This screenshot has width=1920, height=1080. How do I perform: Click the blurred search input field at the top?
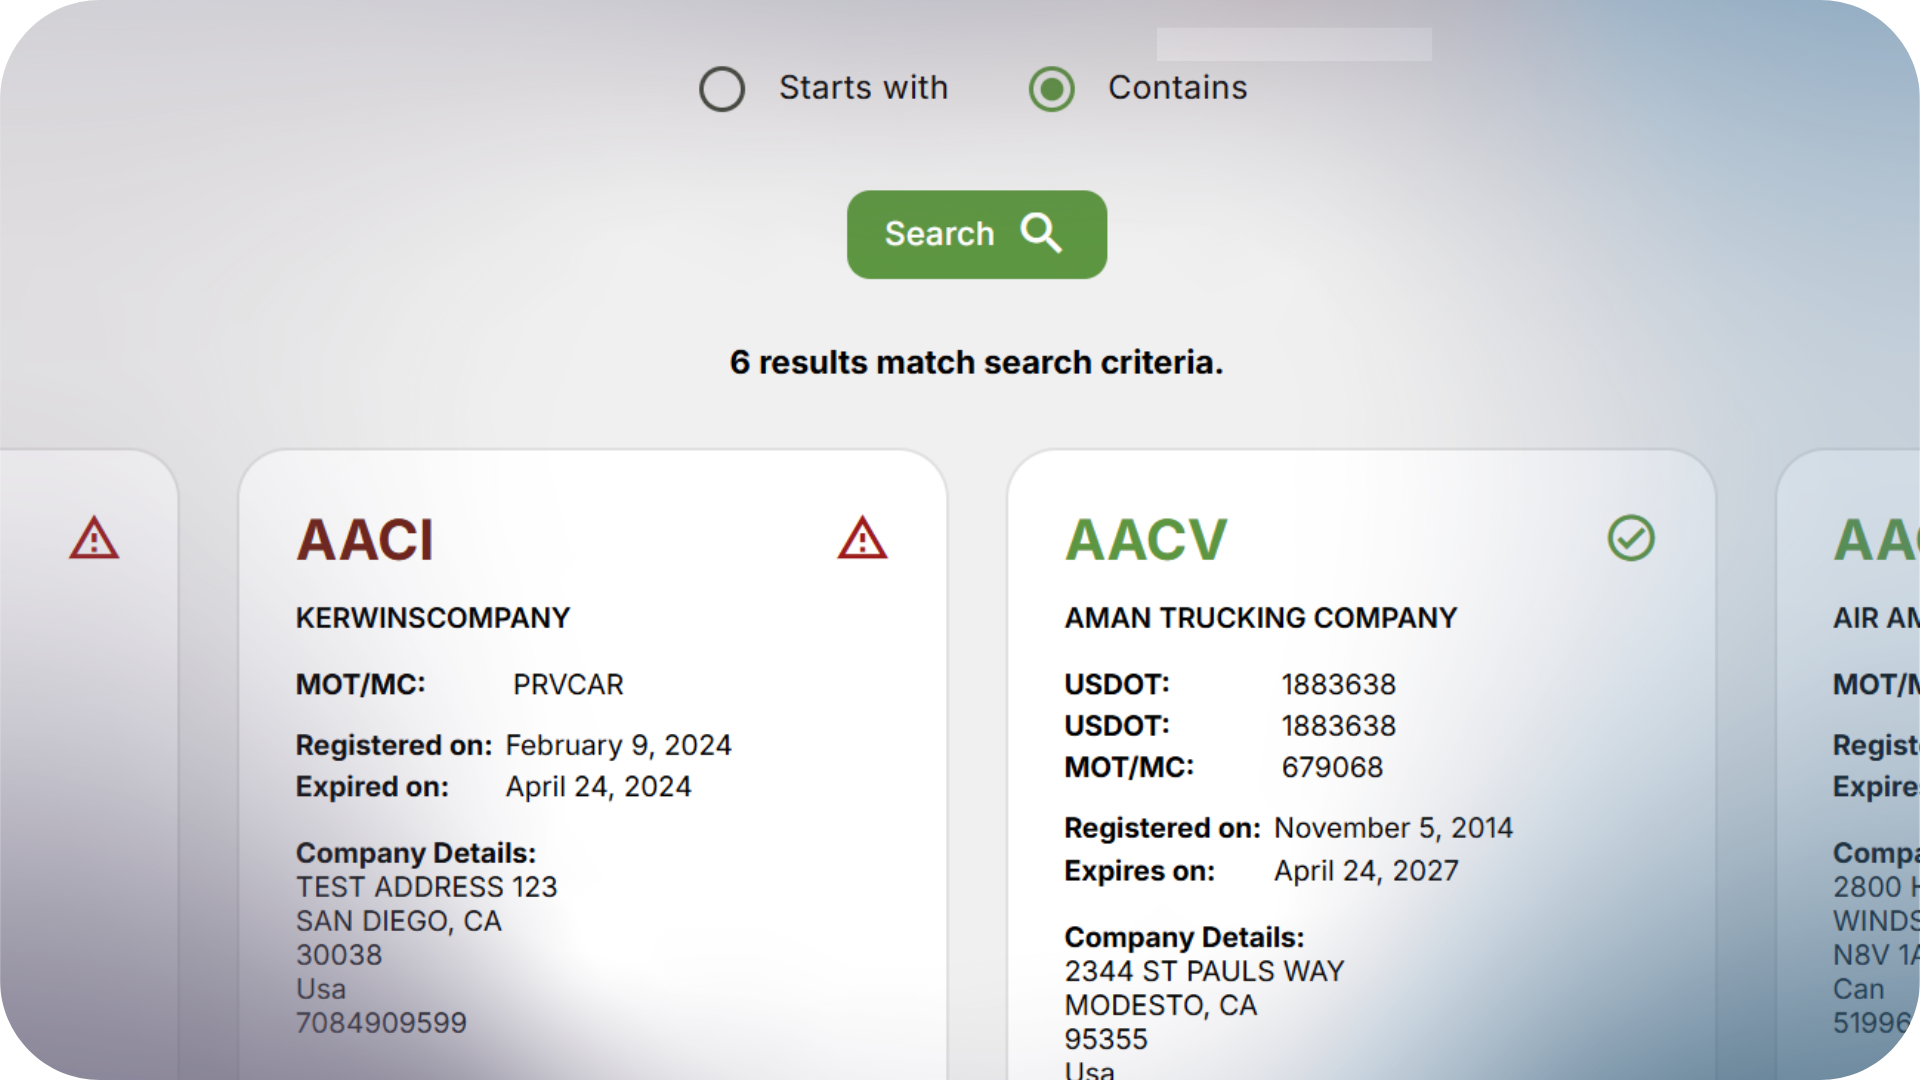point(1293,42)
